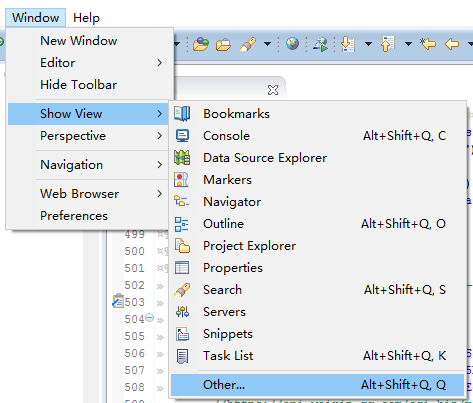Open the Window menu
473x403 pixels.
click(x=35, y=17)
